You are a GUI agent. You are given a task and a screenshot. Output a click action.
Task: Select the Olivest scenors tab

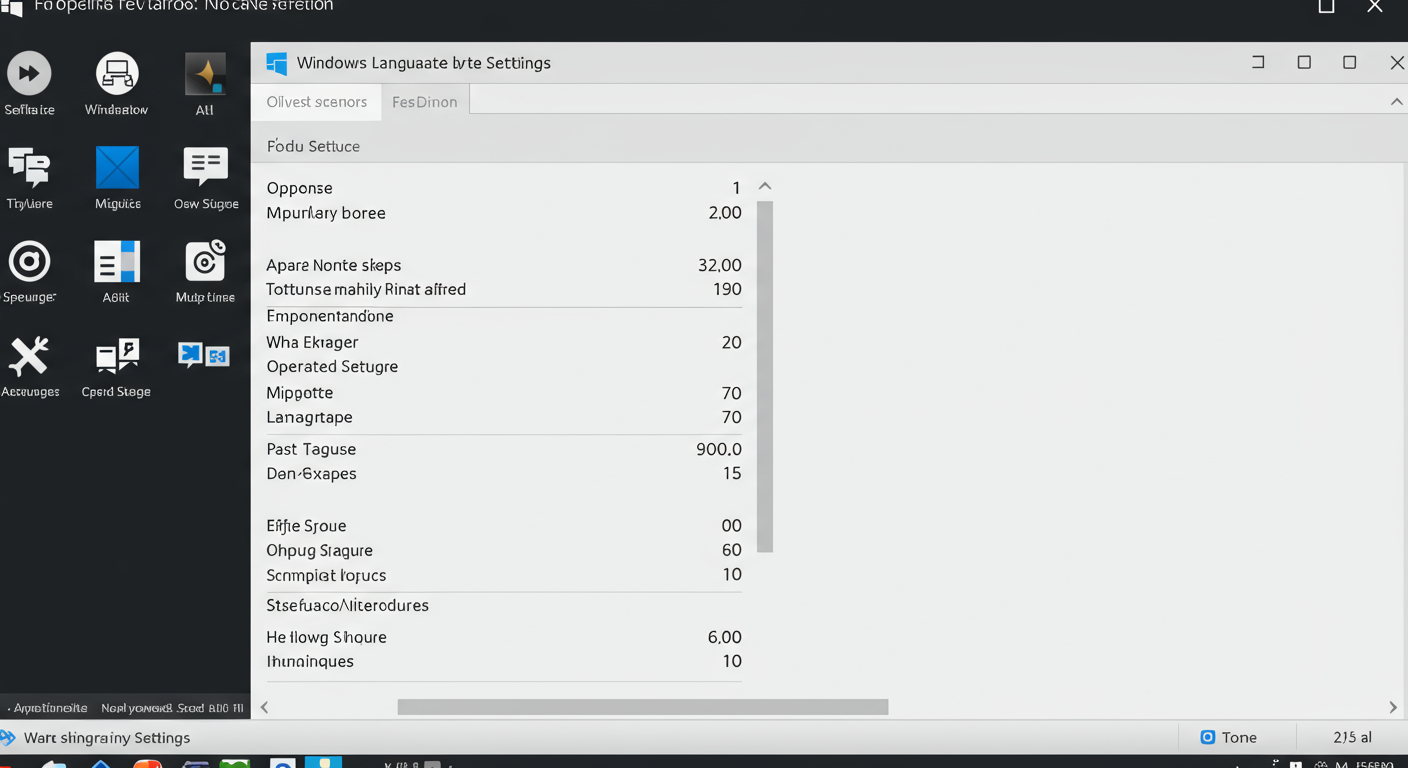(x=317, y=102)
